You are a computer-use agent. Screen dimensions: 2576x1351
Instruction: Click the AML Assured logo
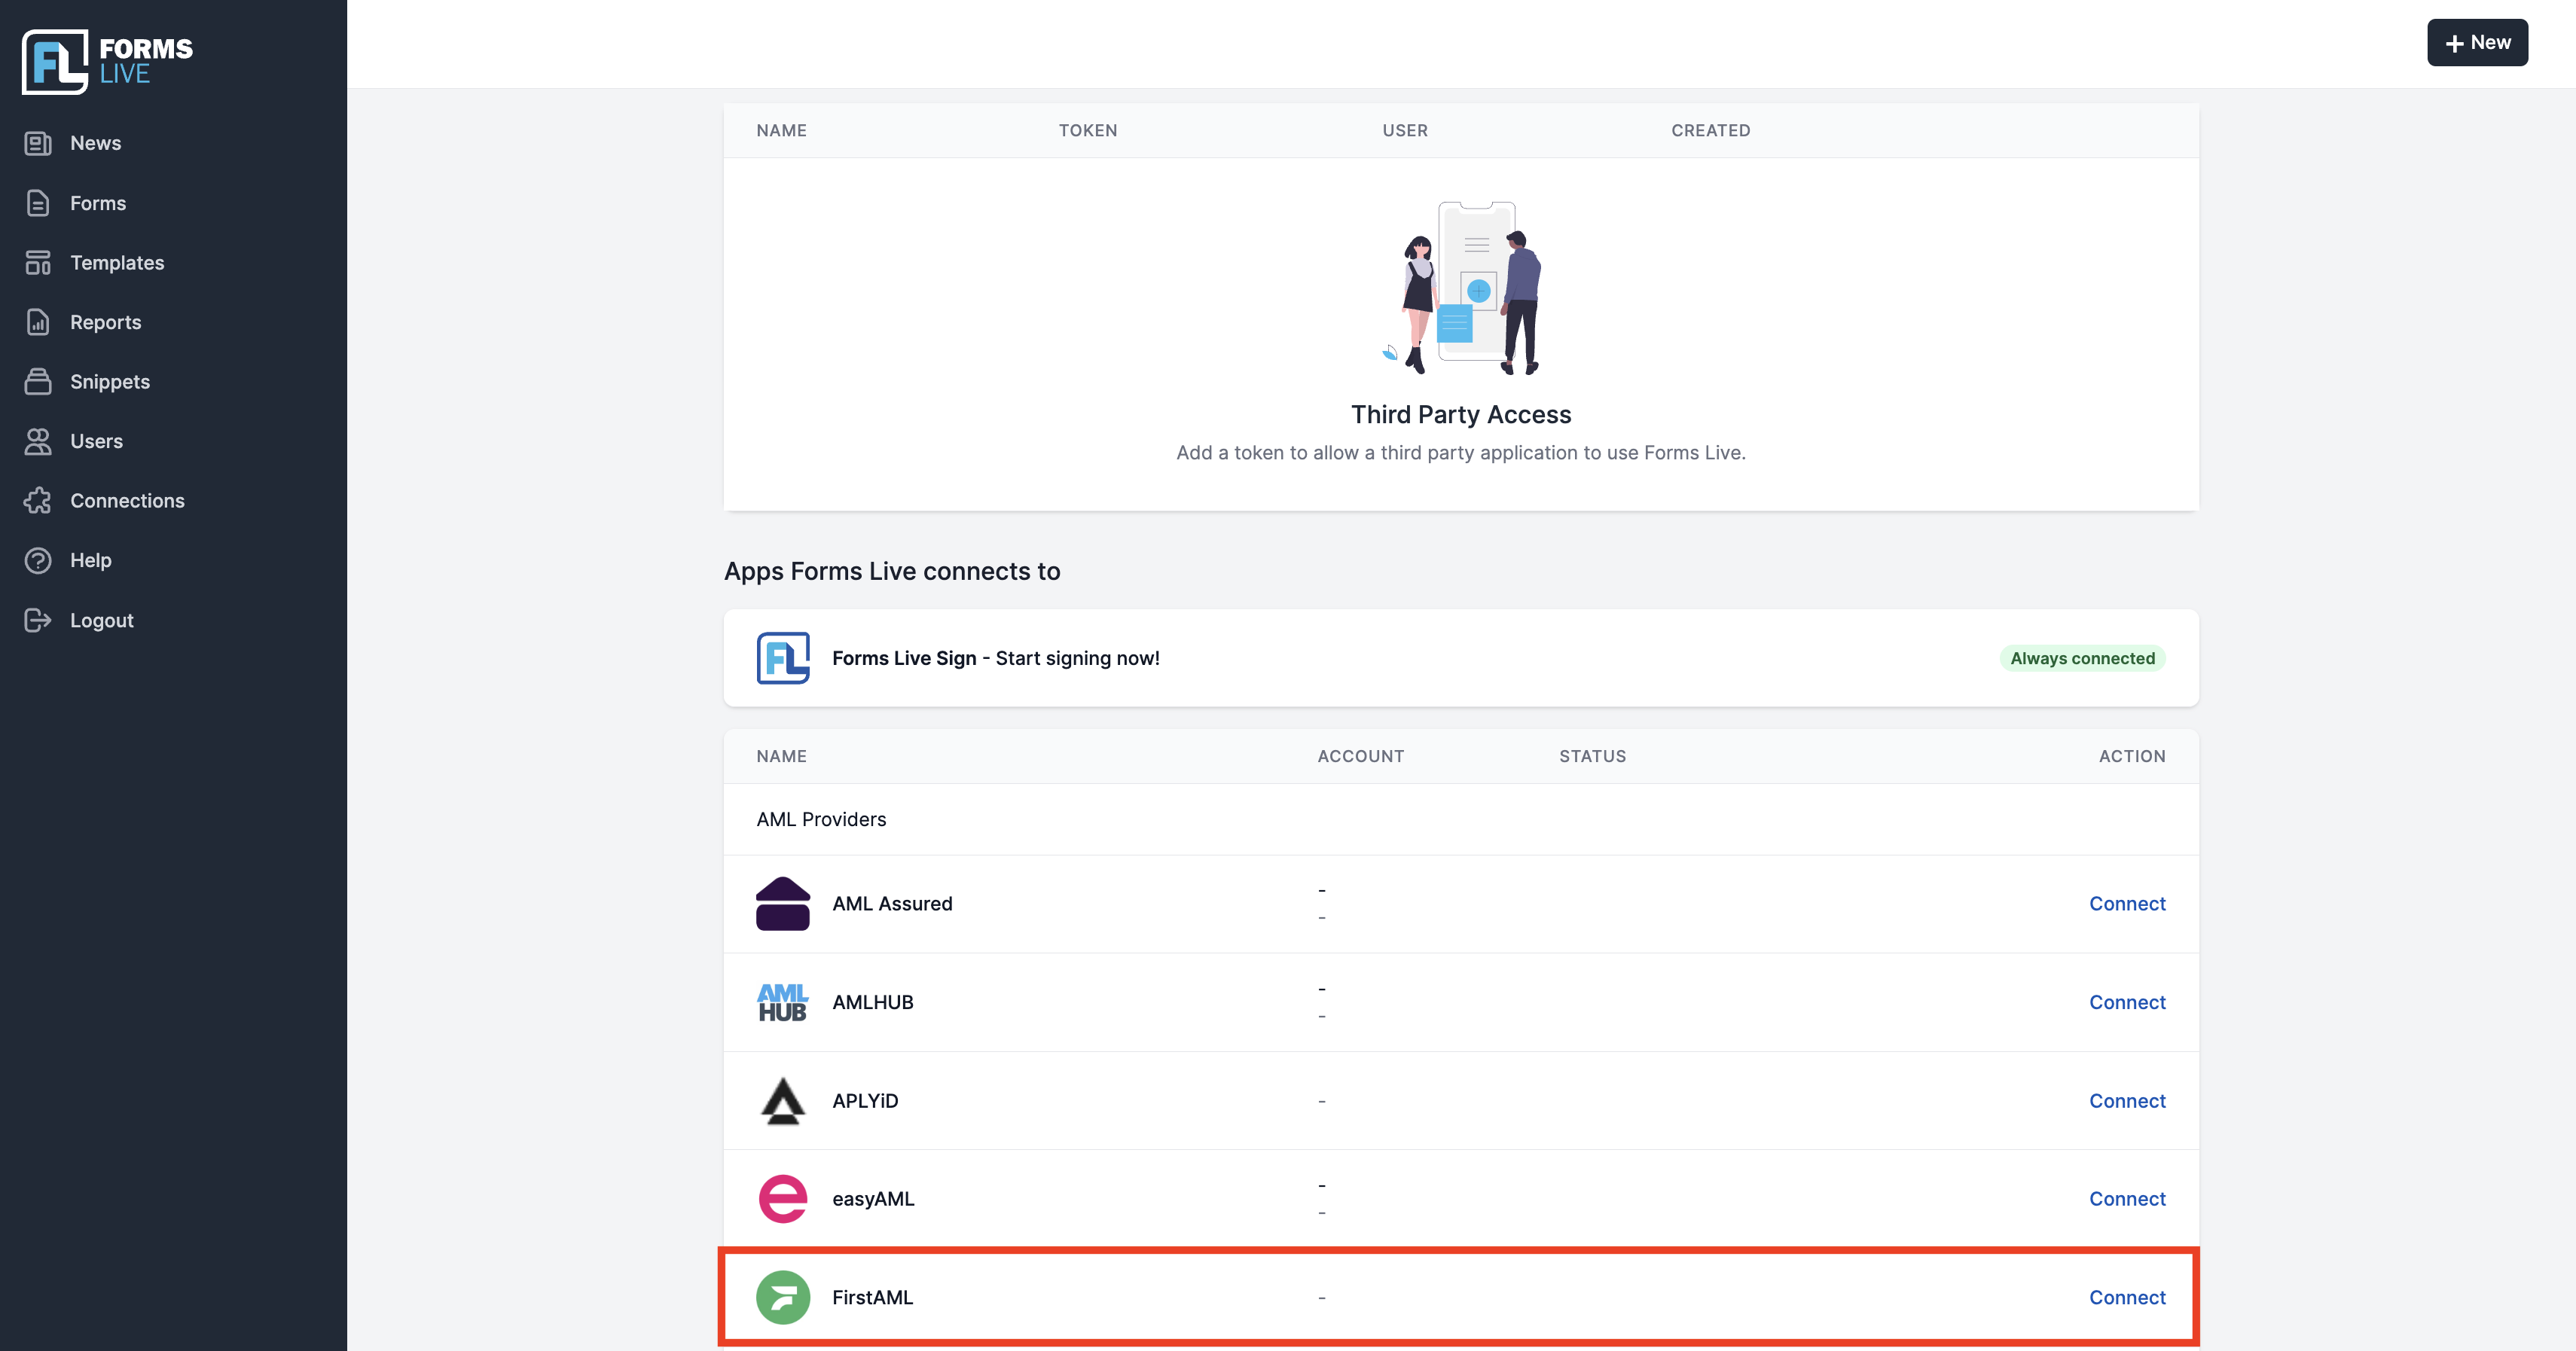[x=783, y=904]
